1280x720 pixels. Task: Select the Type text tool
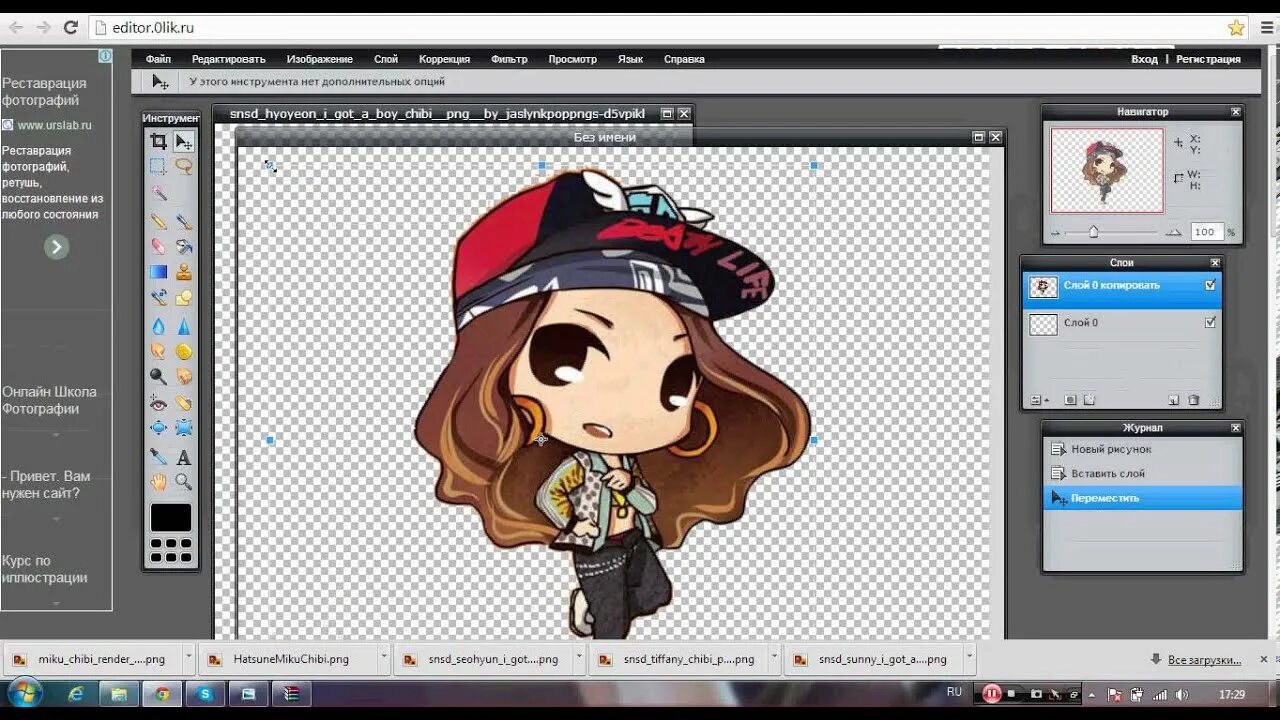coord(184,457)
